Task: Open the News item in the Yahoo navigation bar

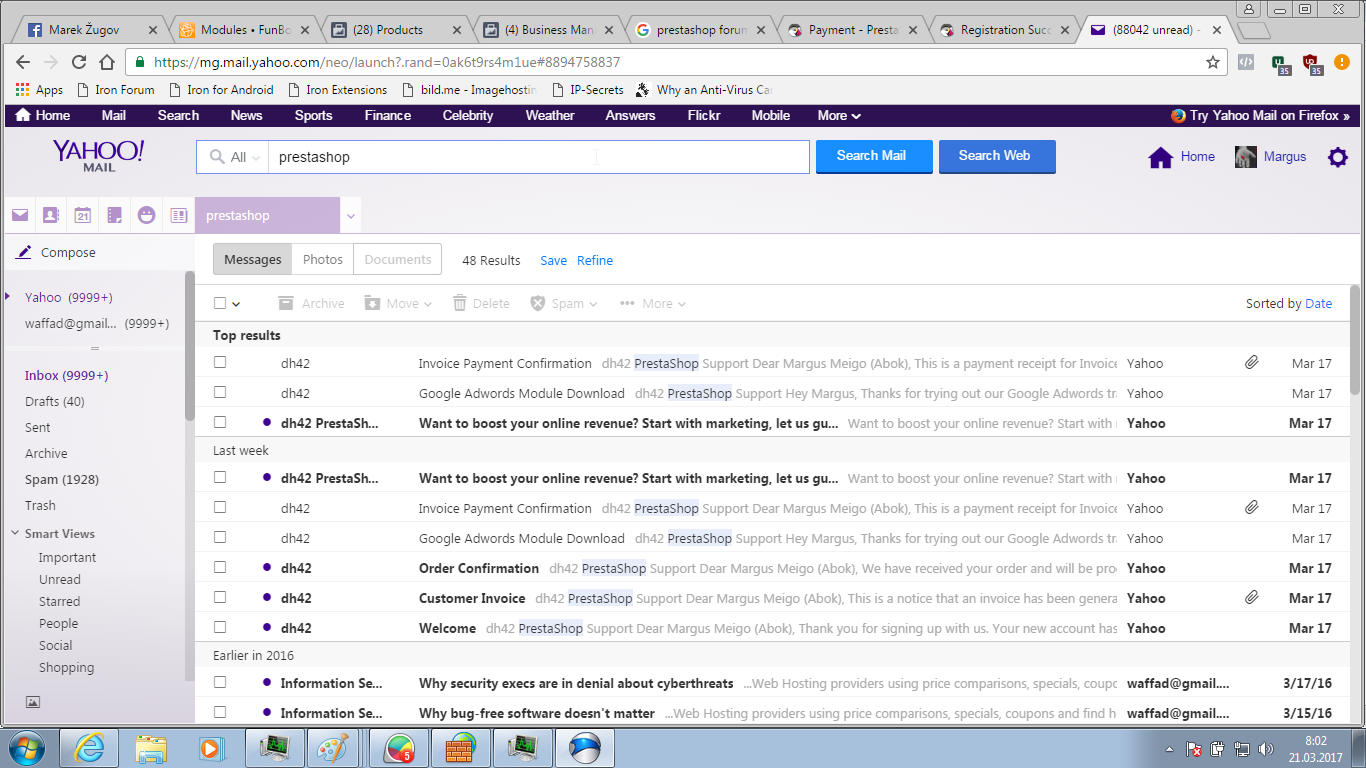Action: point(246,115)
